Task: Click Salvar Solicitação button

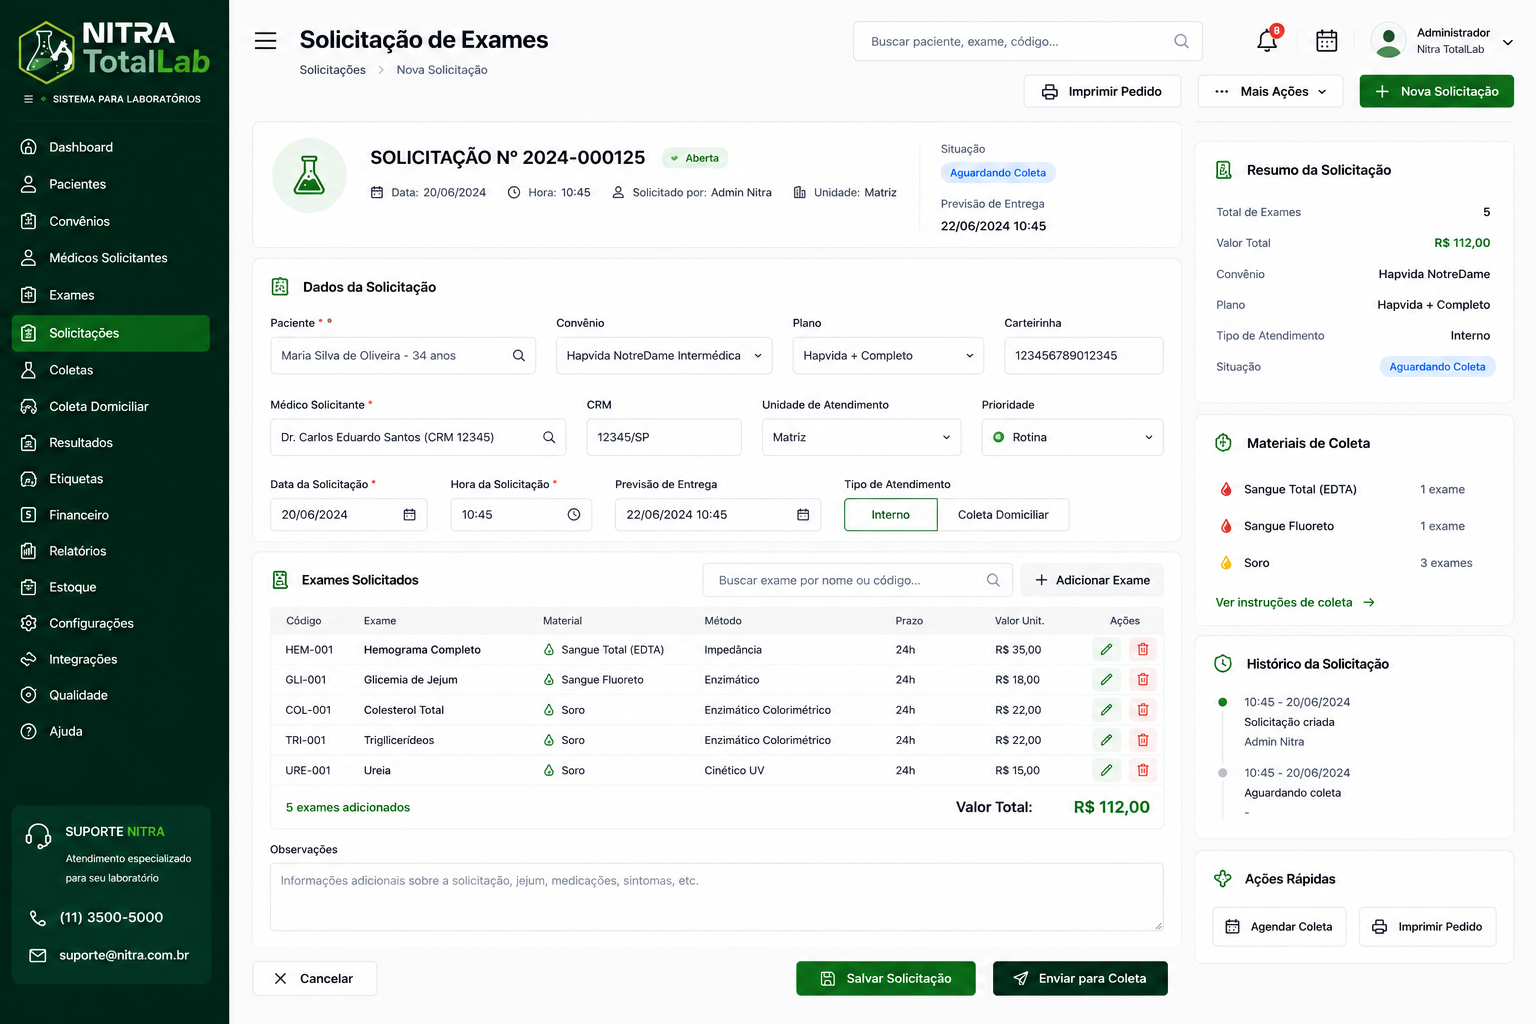Action: click(x=886, y=979)
